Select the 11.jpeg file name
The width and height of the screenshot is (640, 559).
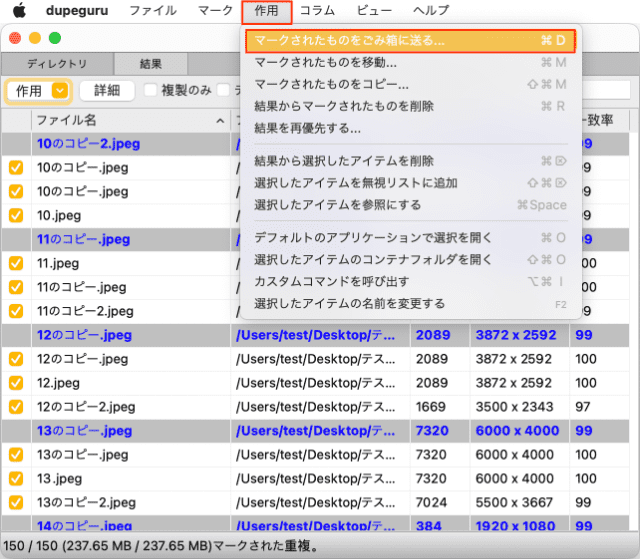[x=58, y=263]
